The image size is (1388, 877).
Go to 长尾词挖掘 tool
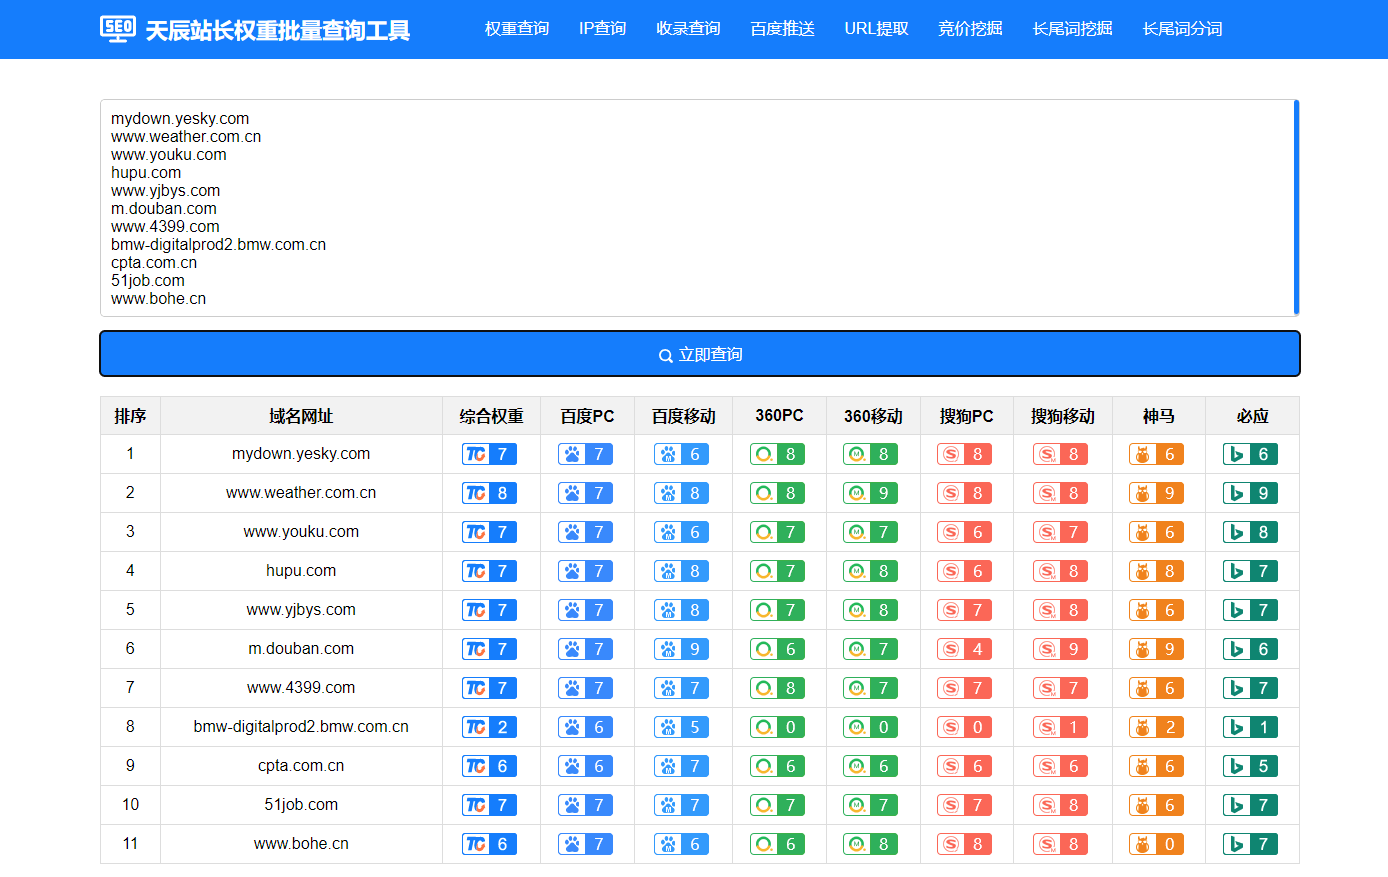click(x=1072, y=29)
